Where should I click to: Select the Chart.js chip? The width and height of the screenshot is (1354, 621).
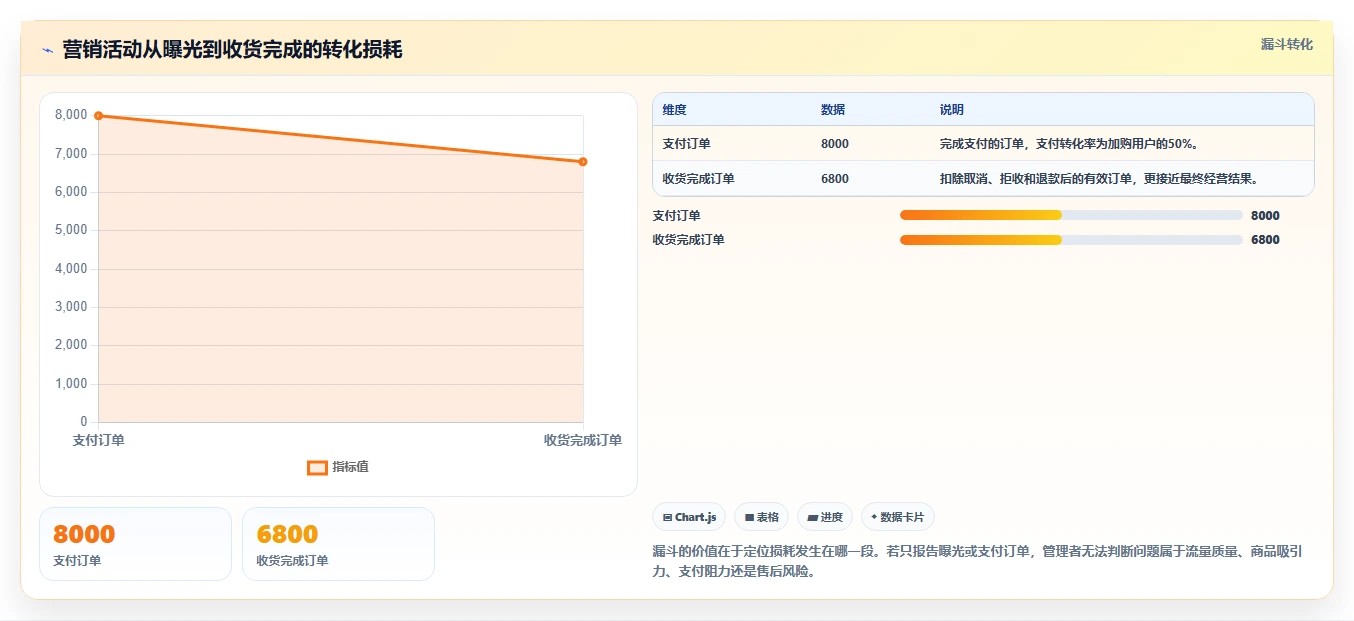coord(689,517)
